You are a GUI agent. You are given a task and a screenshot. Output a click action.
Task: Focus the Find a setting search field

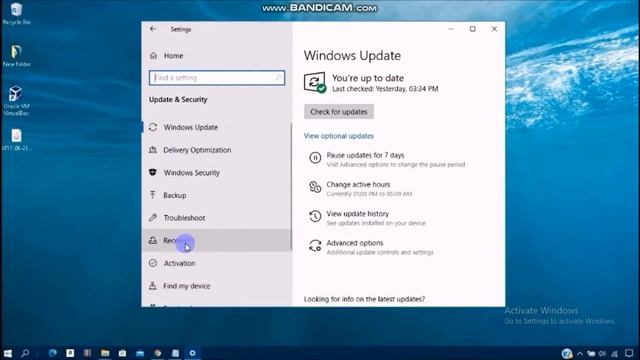217,78
